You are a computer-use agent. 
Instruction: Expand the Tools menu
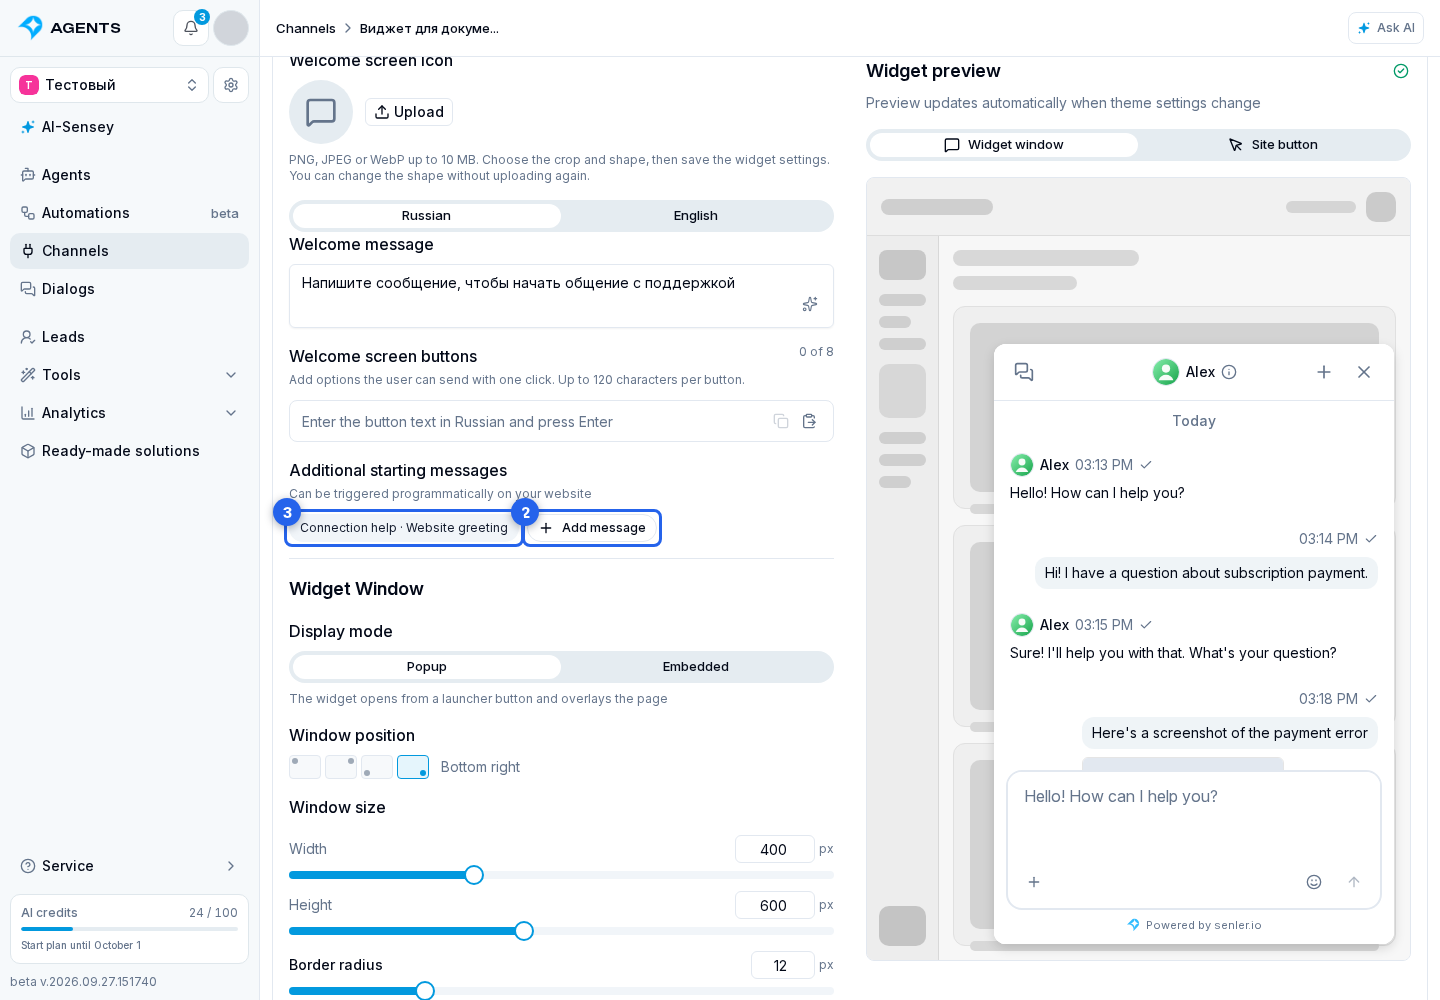tap(129, 375)
